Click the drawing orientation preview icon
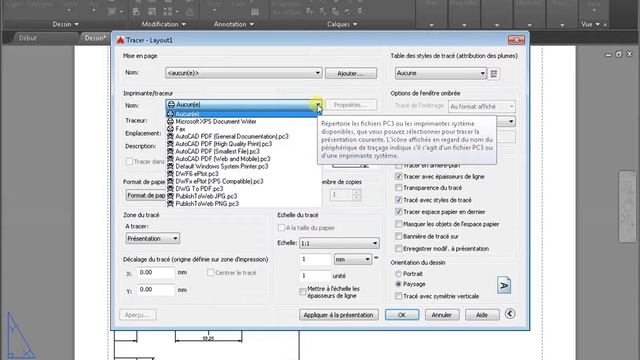Screen dimensions: 640x360 click(x=504, y=285)
